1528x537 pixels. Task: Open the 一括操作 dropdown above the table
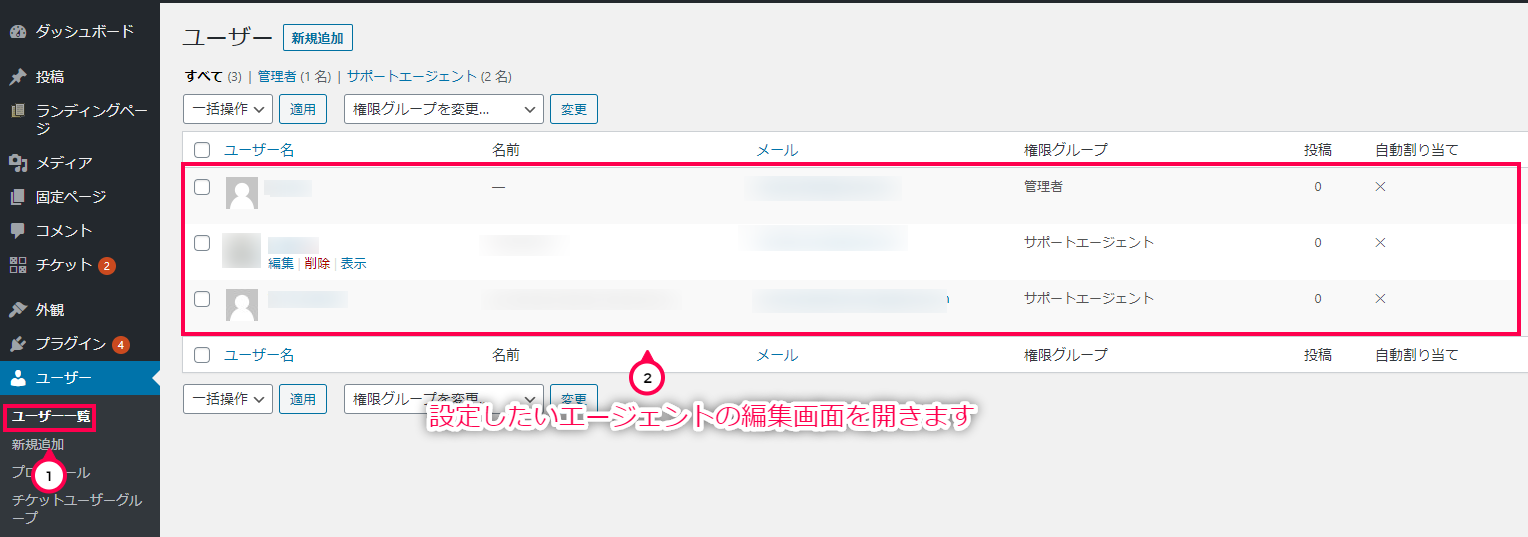click(x=228, y=109)
